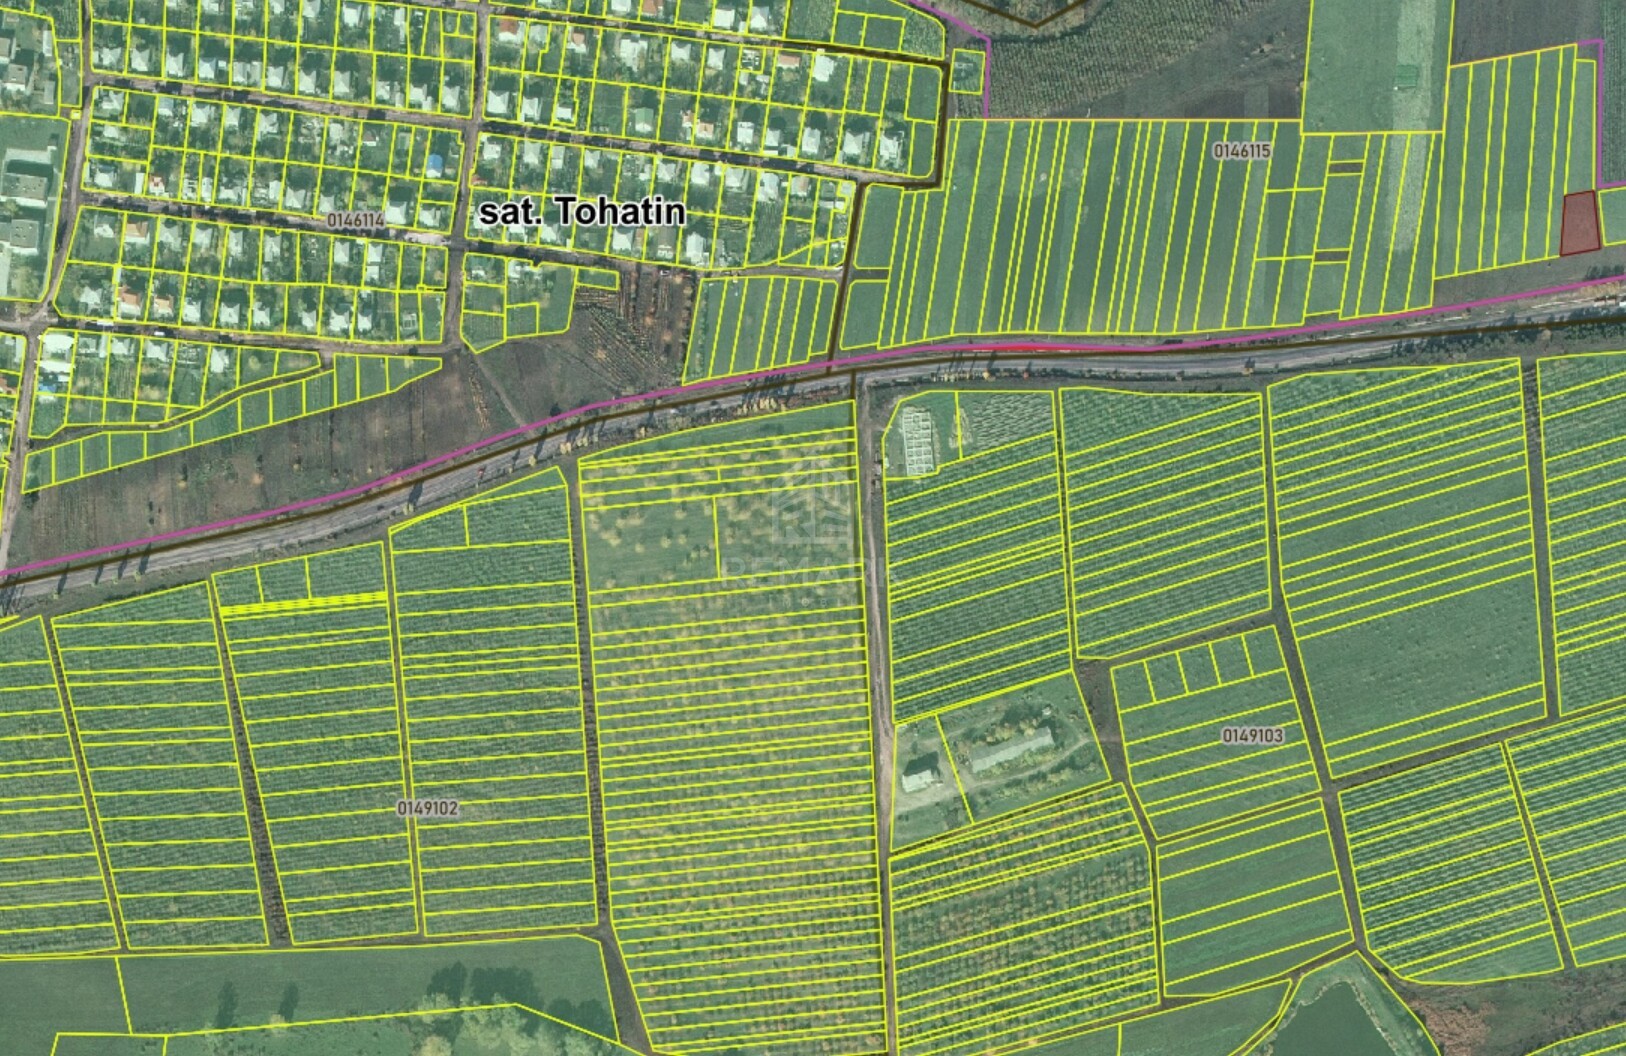Select cadastral sector label 0149103
The image size is (1626, 1056).
tap(1252, 735)
